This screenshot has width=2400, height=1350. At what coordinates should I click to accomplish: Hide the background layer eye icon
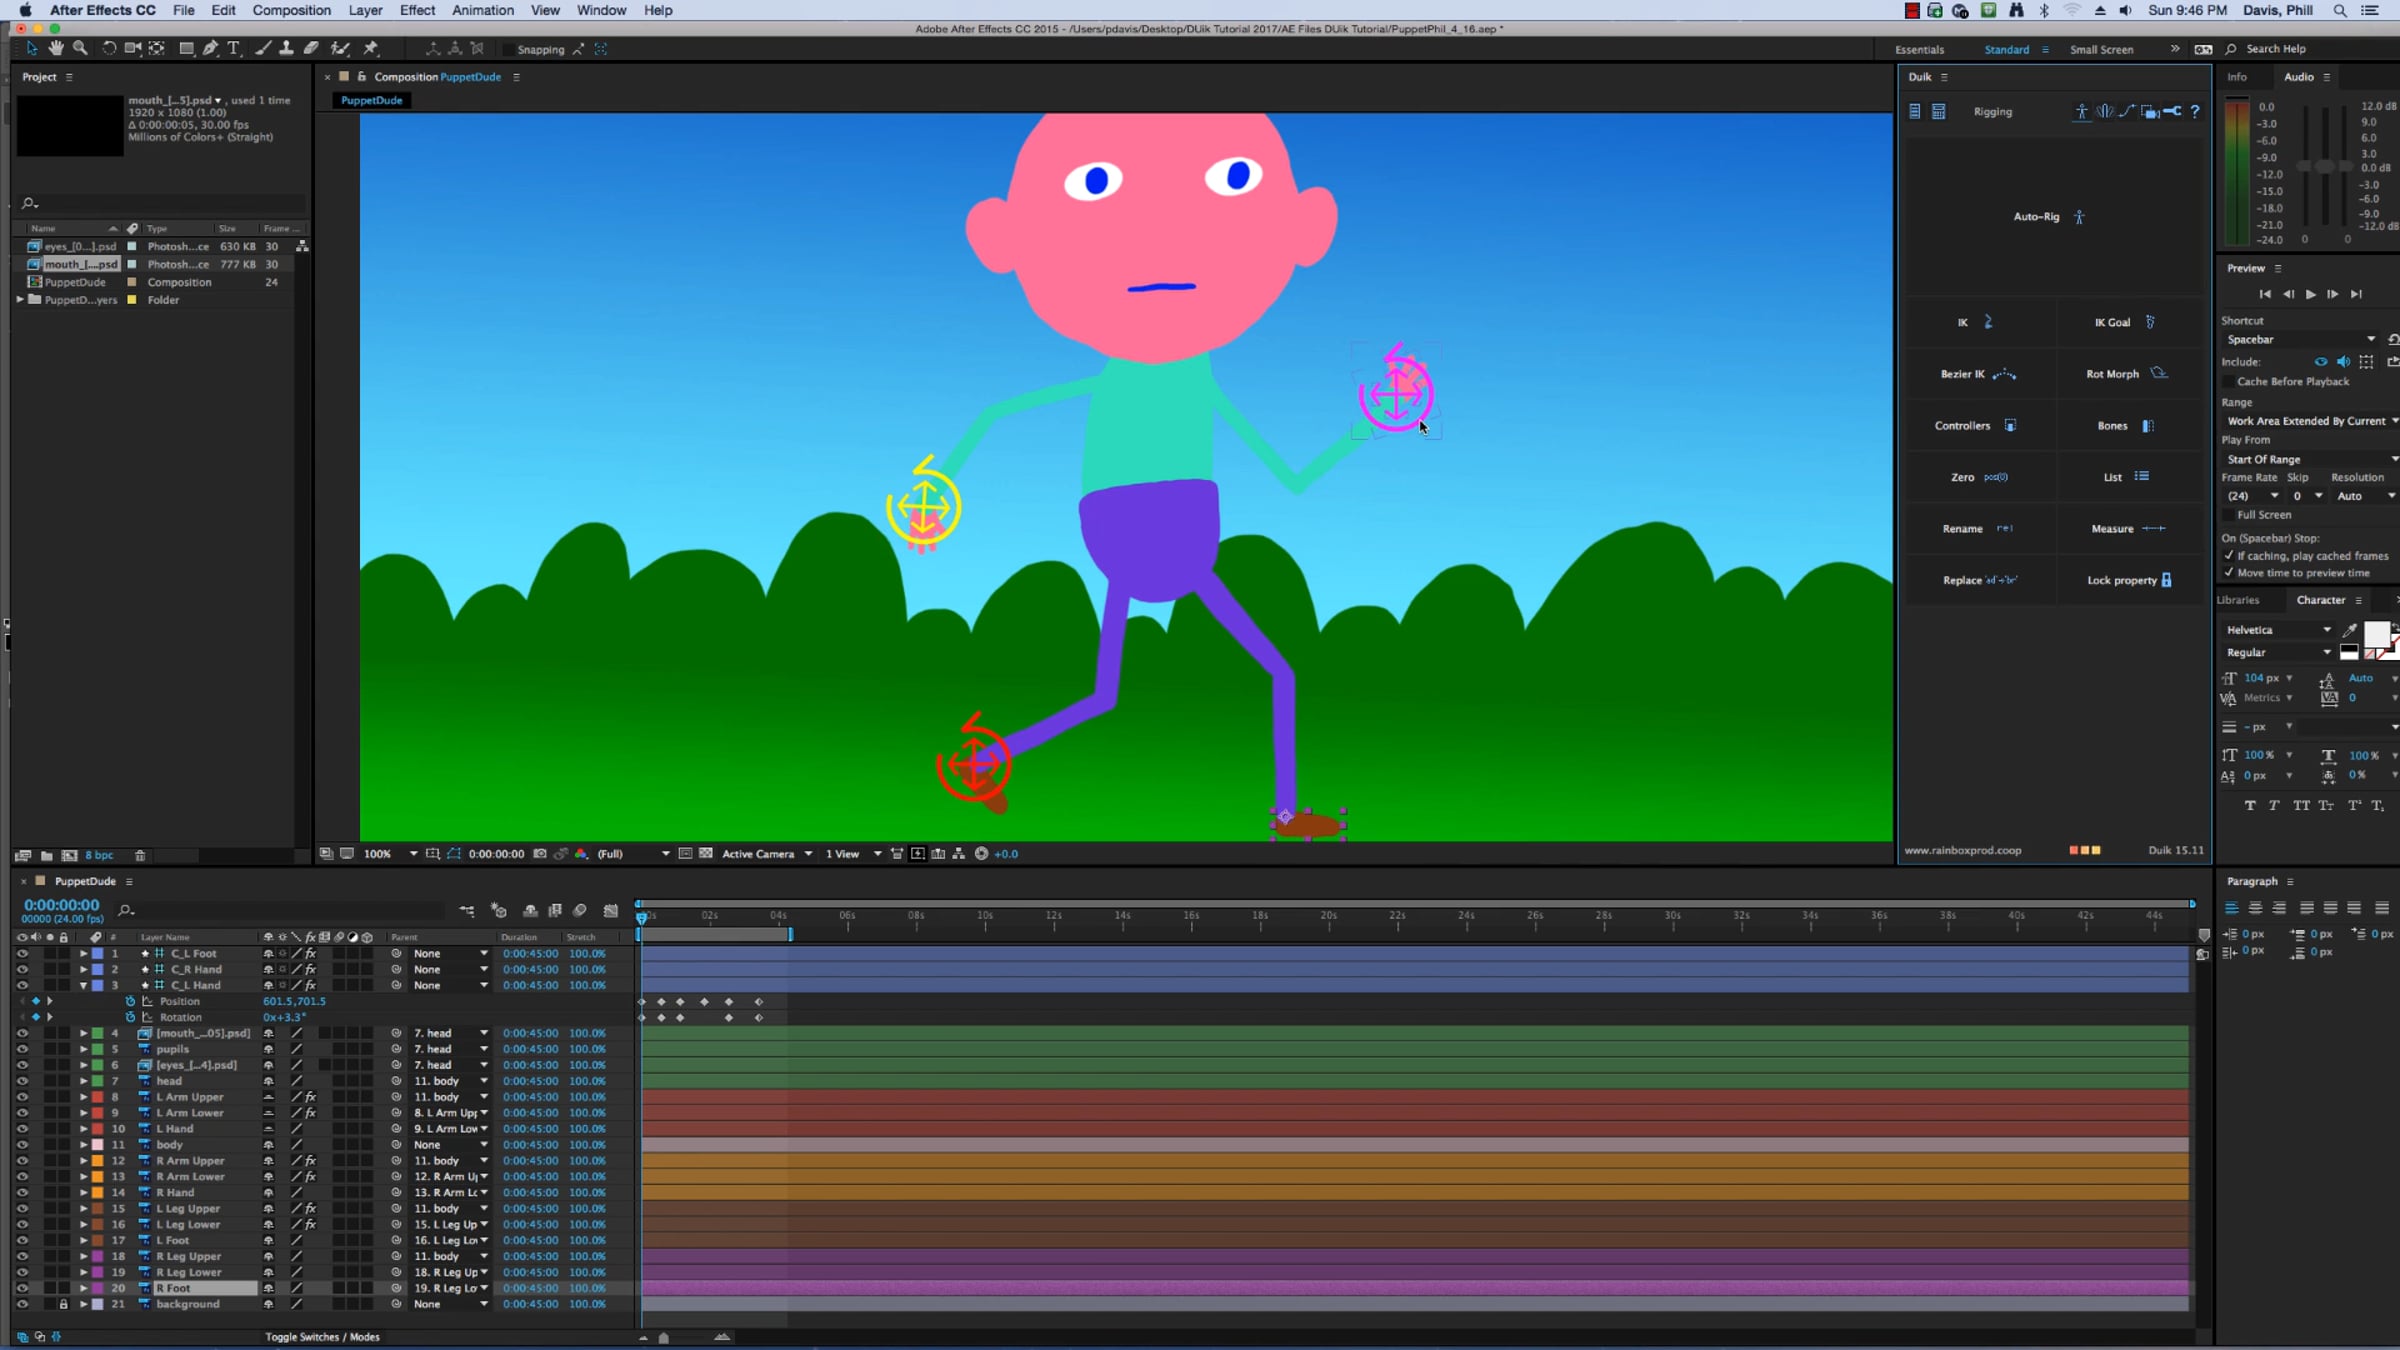[21, 1304]
